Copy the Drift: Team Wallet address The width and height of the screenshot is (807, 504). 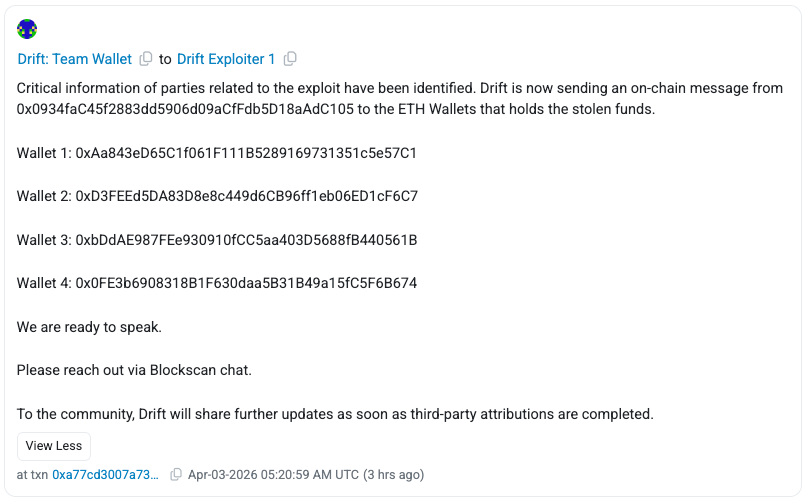(x=146, y=59)
